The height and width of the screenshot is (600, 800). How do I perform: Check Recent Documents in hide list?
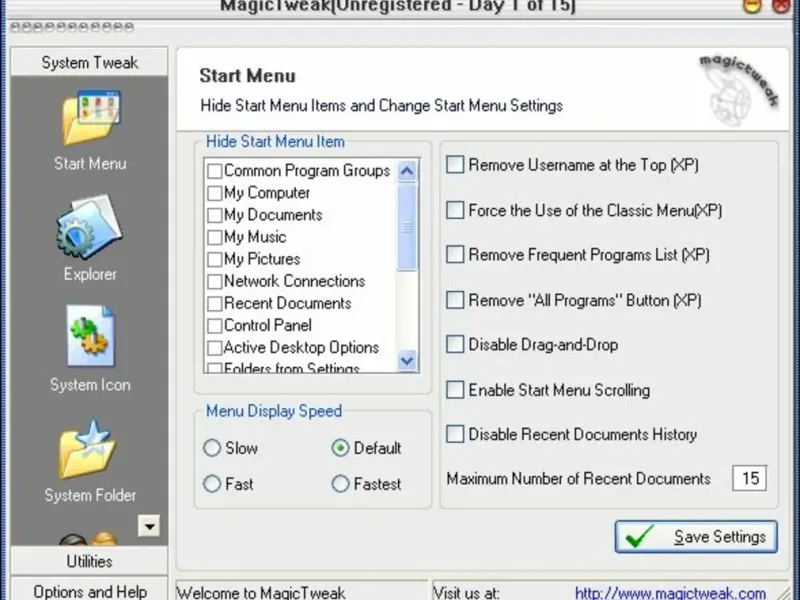(215, 304)
